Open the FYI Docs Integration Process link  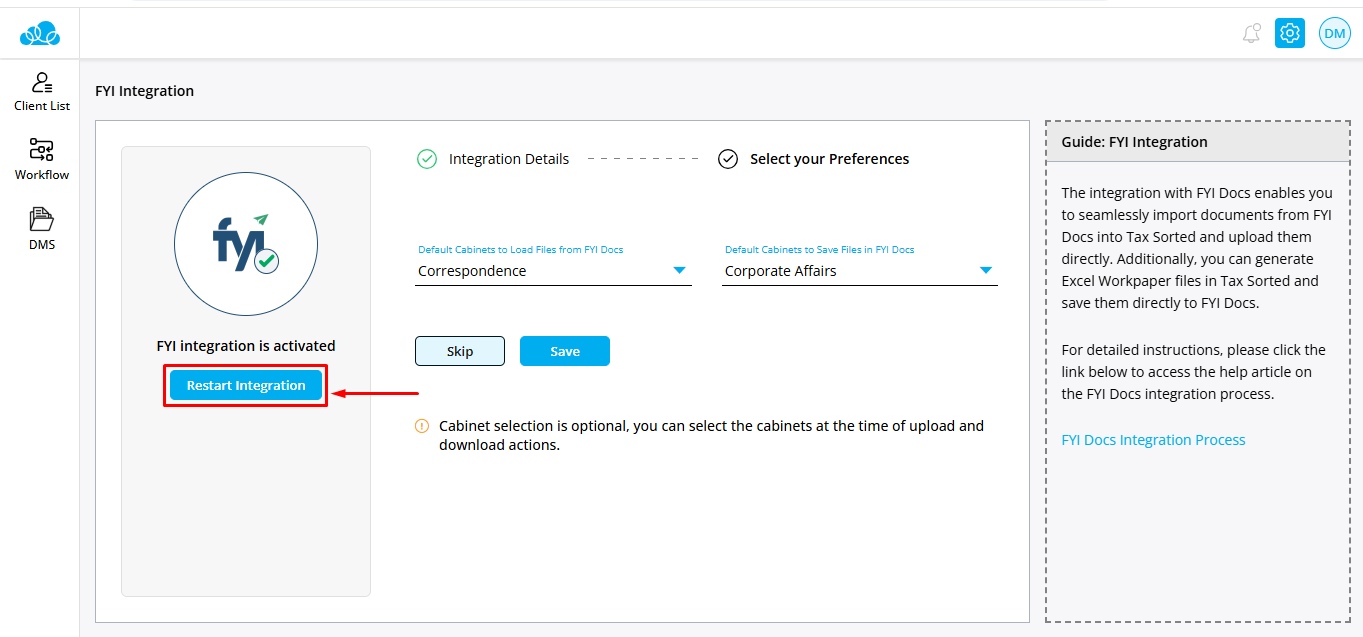pyautogui.click(x=1153, y=440)
